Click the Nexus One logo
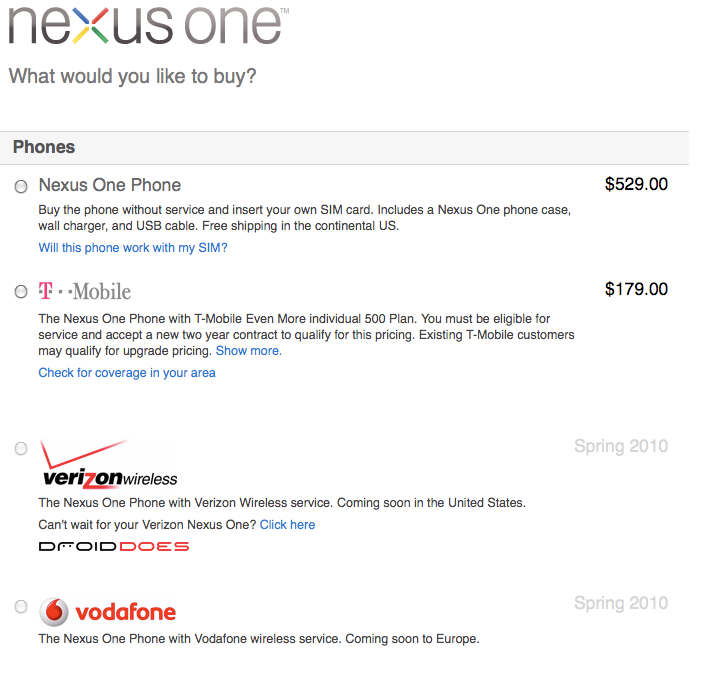Image resolution: width=705 pixels, height=681 pixels. [x=148, y=25]
